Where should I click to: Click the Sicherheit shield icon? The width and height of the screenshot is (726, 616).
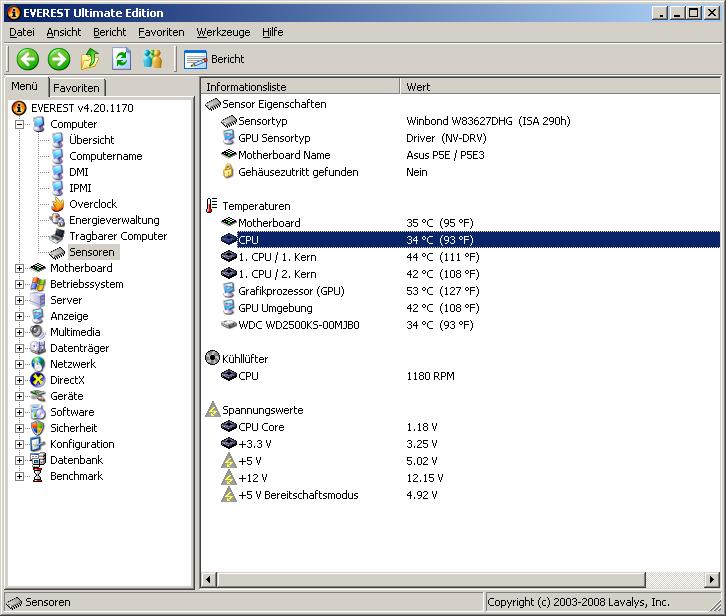pyautogui.click(x=38, y=428)
